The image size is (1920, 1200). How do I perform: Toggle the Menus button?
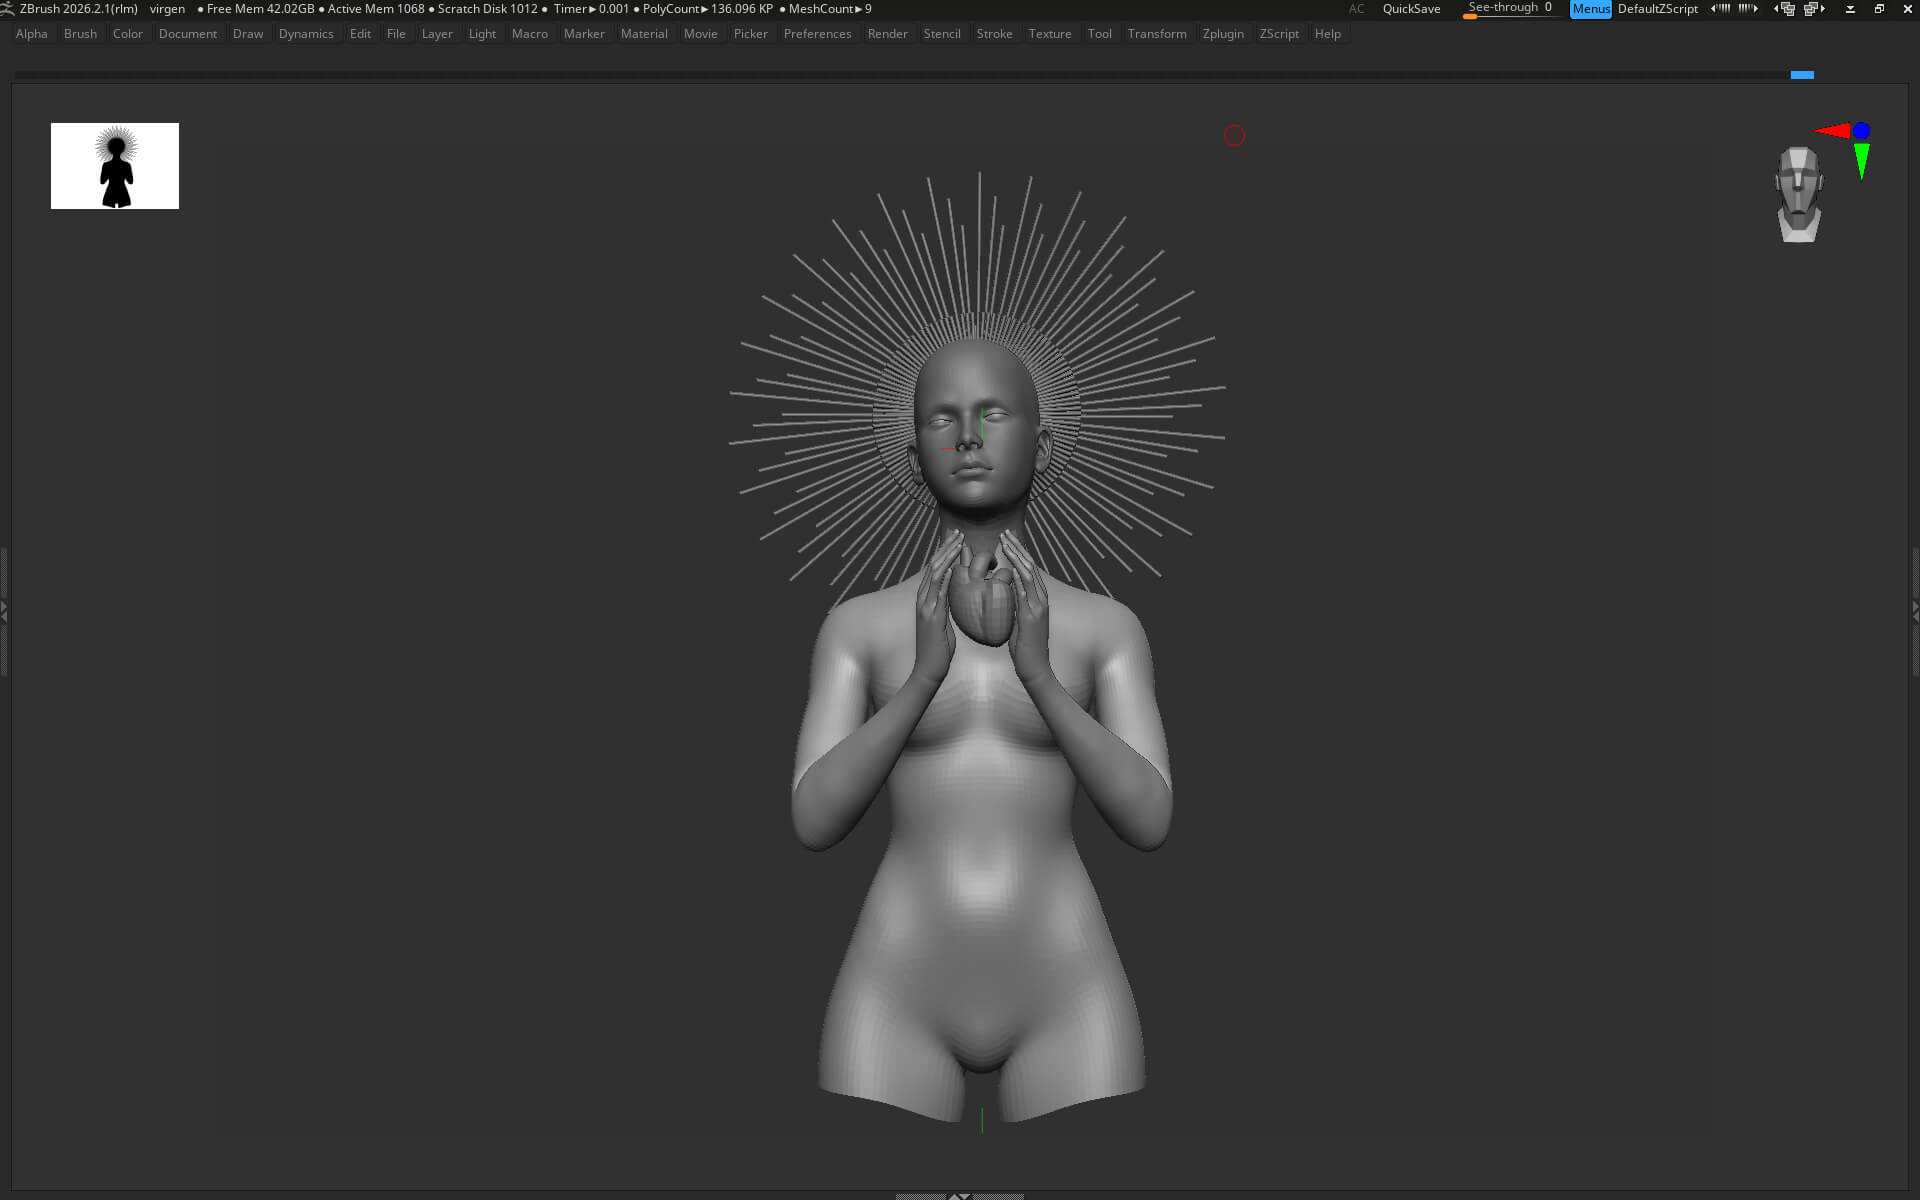pyautogui.click(x=1591, y=9)
